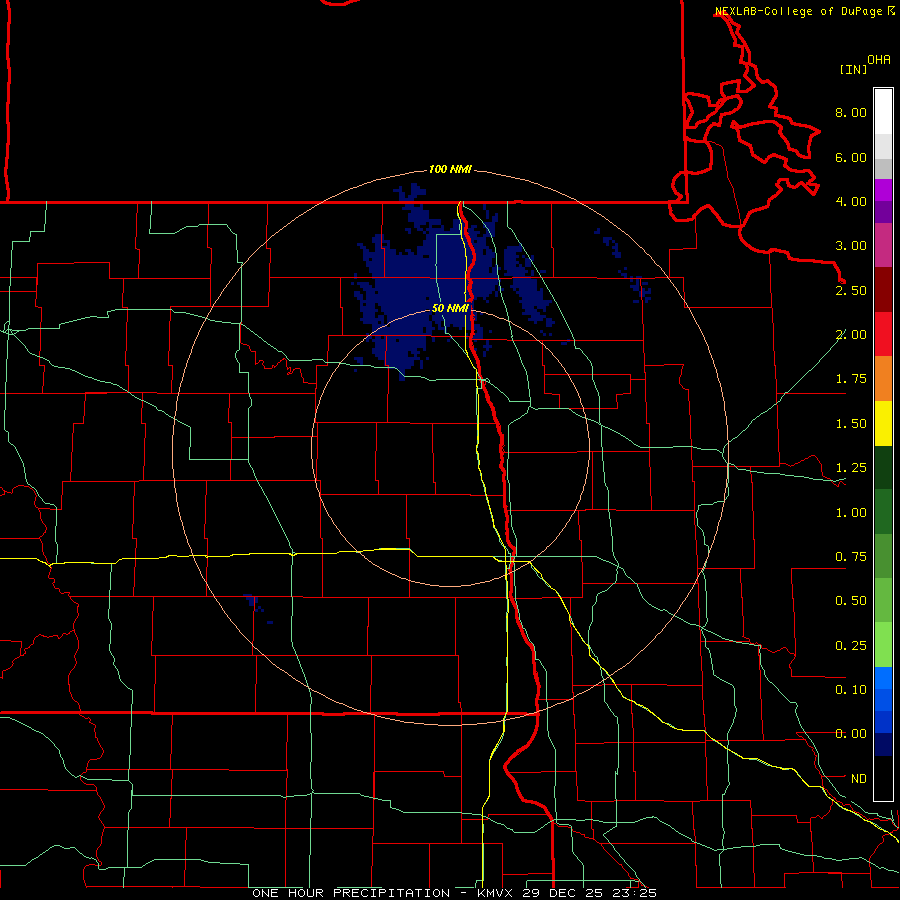
Task: Click the magenta-purple color band in legend
Action: (x=883, y=246)
